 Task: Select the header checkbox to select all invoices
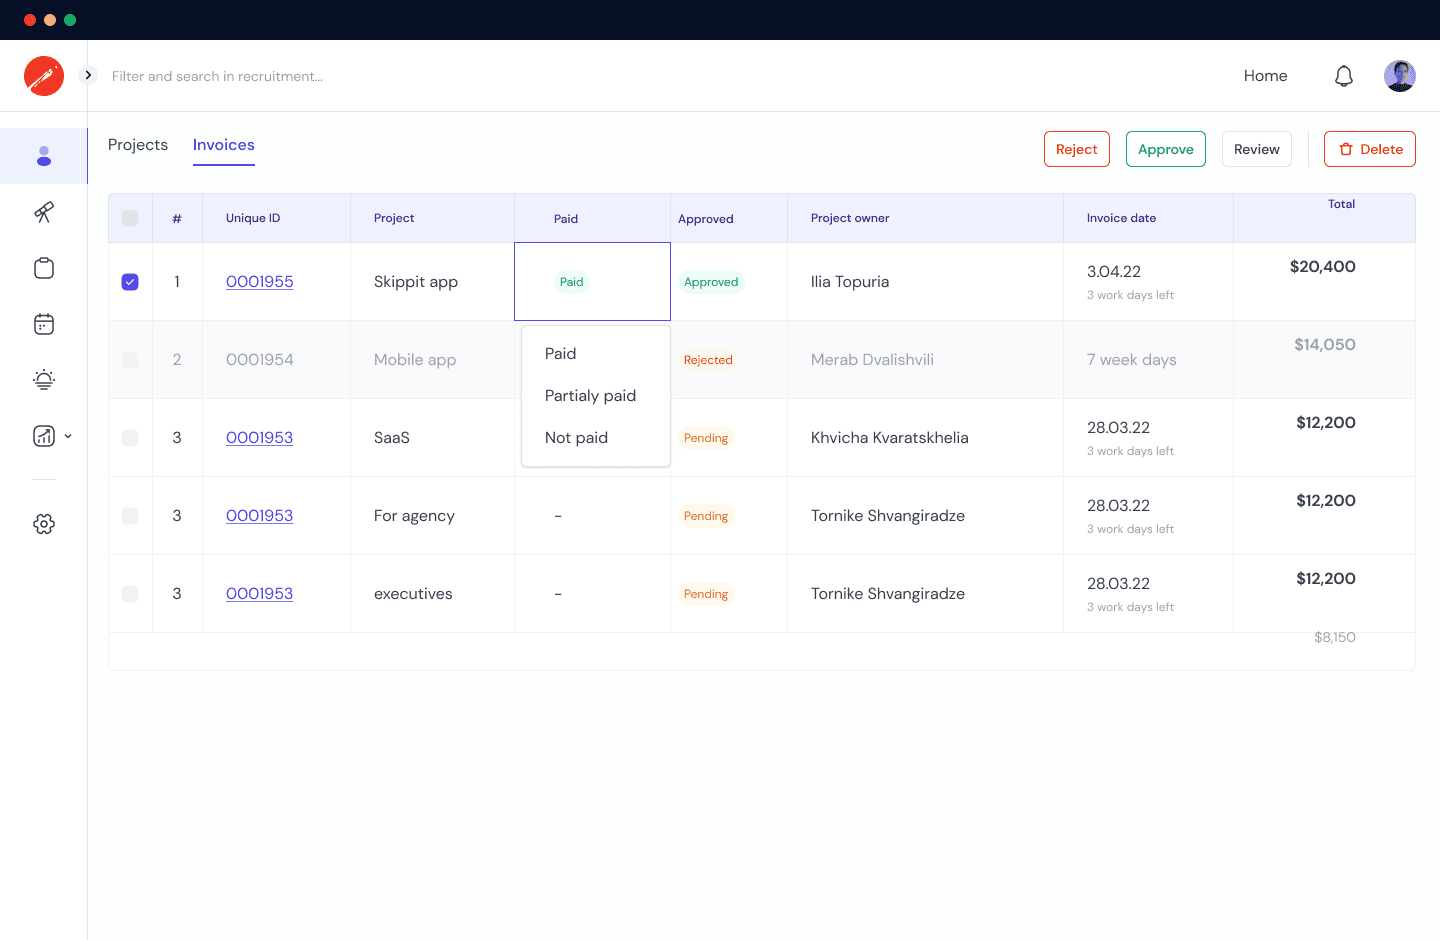pos(129,217)
